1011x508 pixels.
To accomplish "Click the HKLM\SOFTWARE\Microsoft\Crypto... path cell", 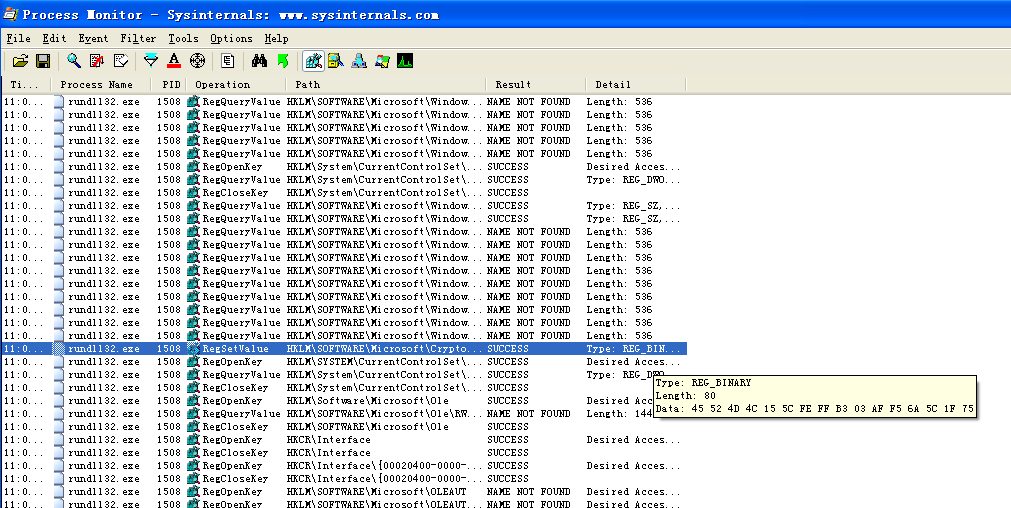I will (384, 348).
